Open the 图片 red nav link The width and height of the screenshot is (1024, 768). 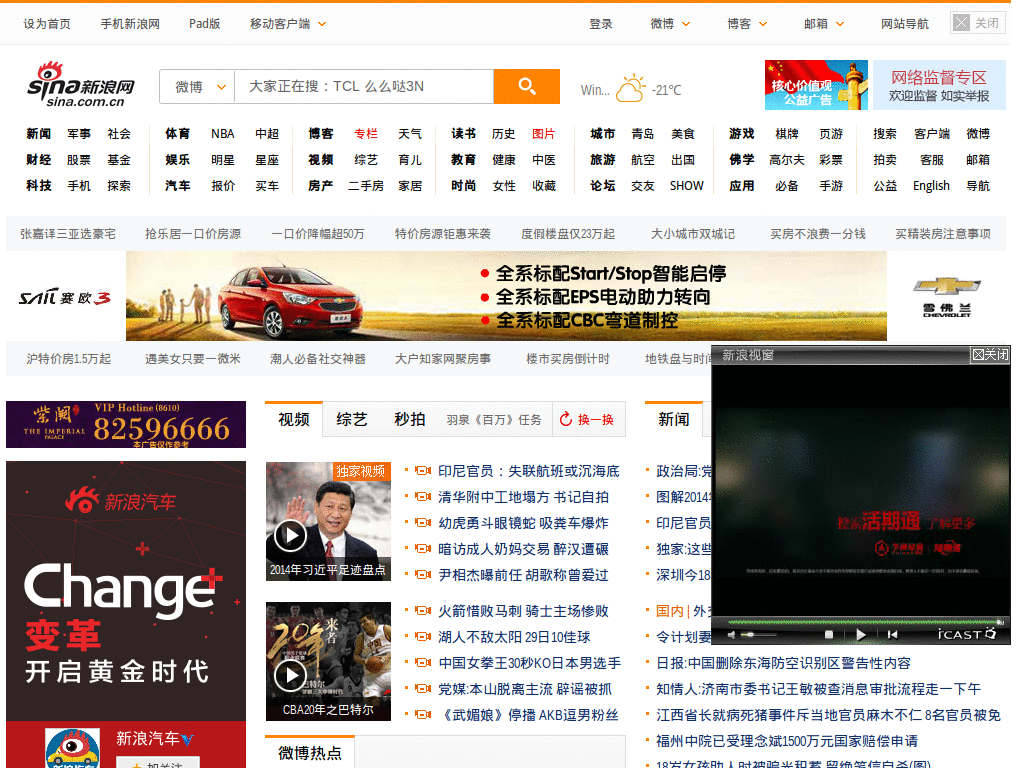pyautogui.click(x=543, y=133)
